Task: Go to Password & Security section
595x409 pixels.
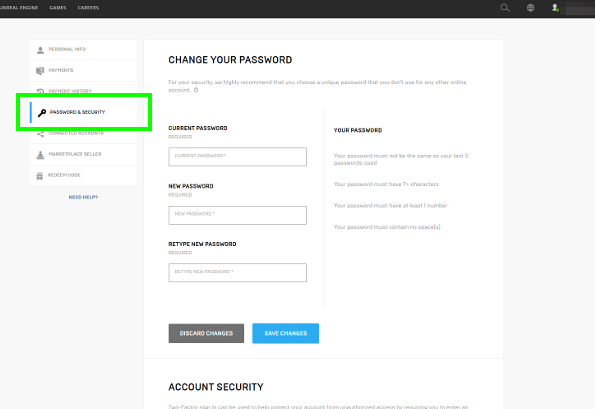Action: pos(83,112)
